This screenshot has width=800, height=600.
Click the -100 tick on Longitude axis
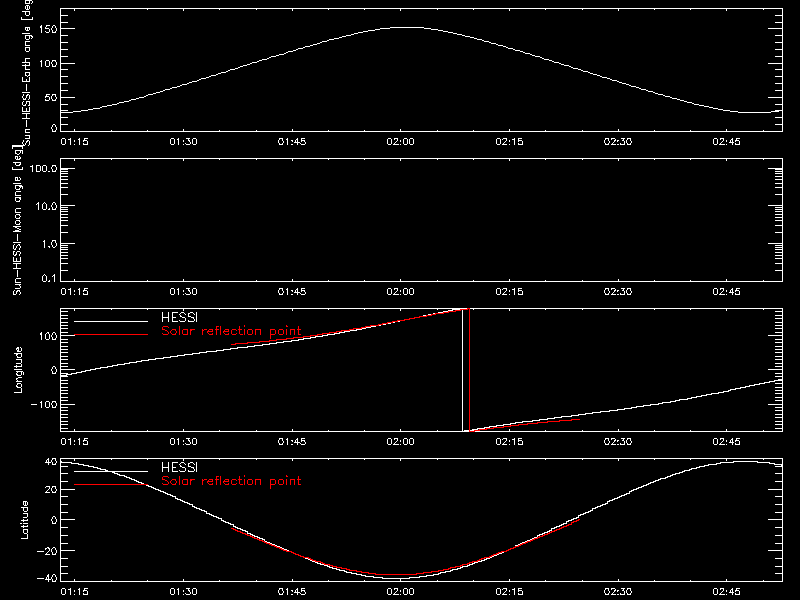tap(44, 404)
